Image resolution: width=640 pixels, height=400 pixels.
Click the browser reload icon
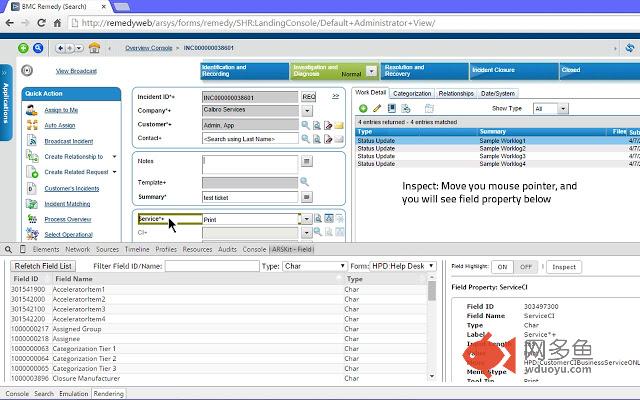tap(41, 23)
